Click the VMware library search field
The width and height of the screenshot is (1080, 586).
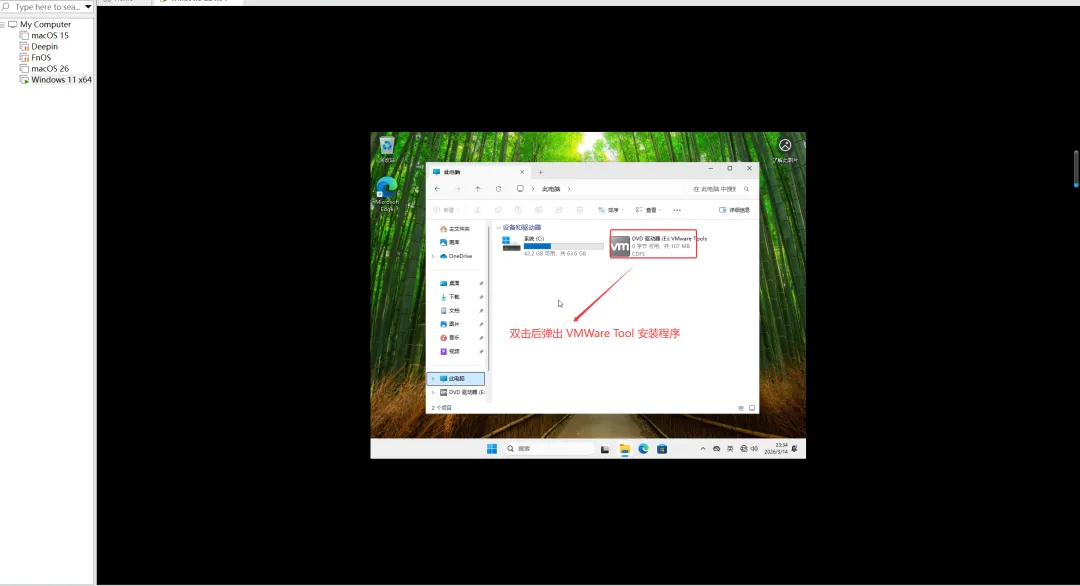[x=48, y=7]
